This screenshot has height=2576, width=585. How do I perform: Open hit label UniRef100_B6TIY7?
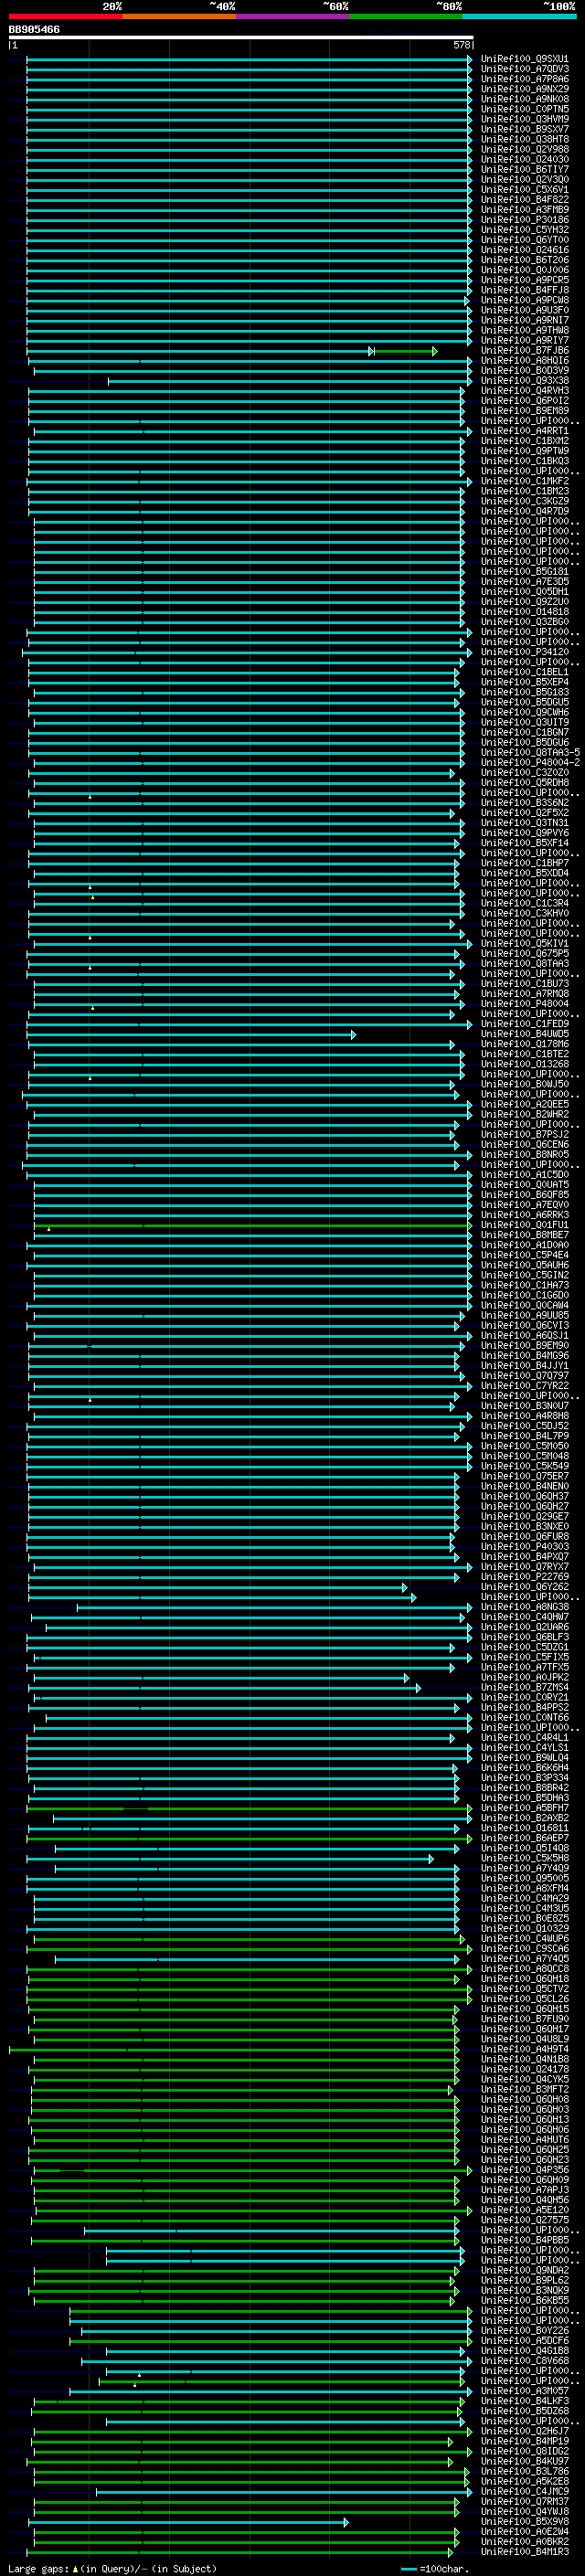click(x=524, y=169)
